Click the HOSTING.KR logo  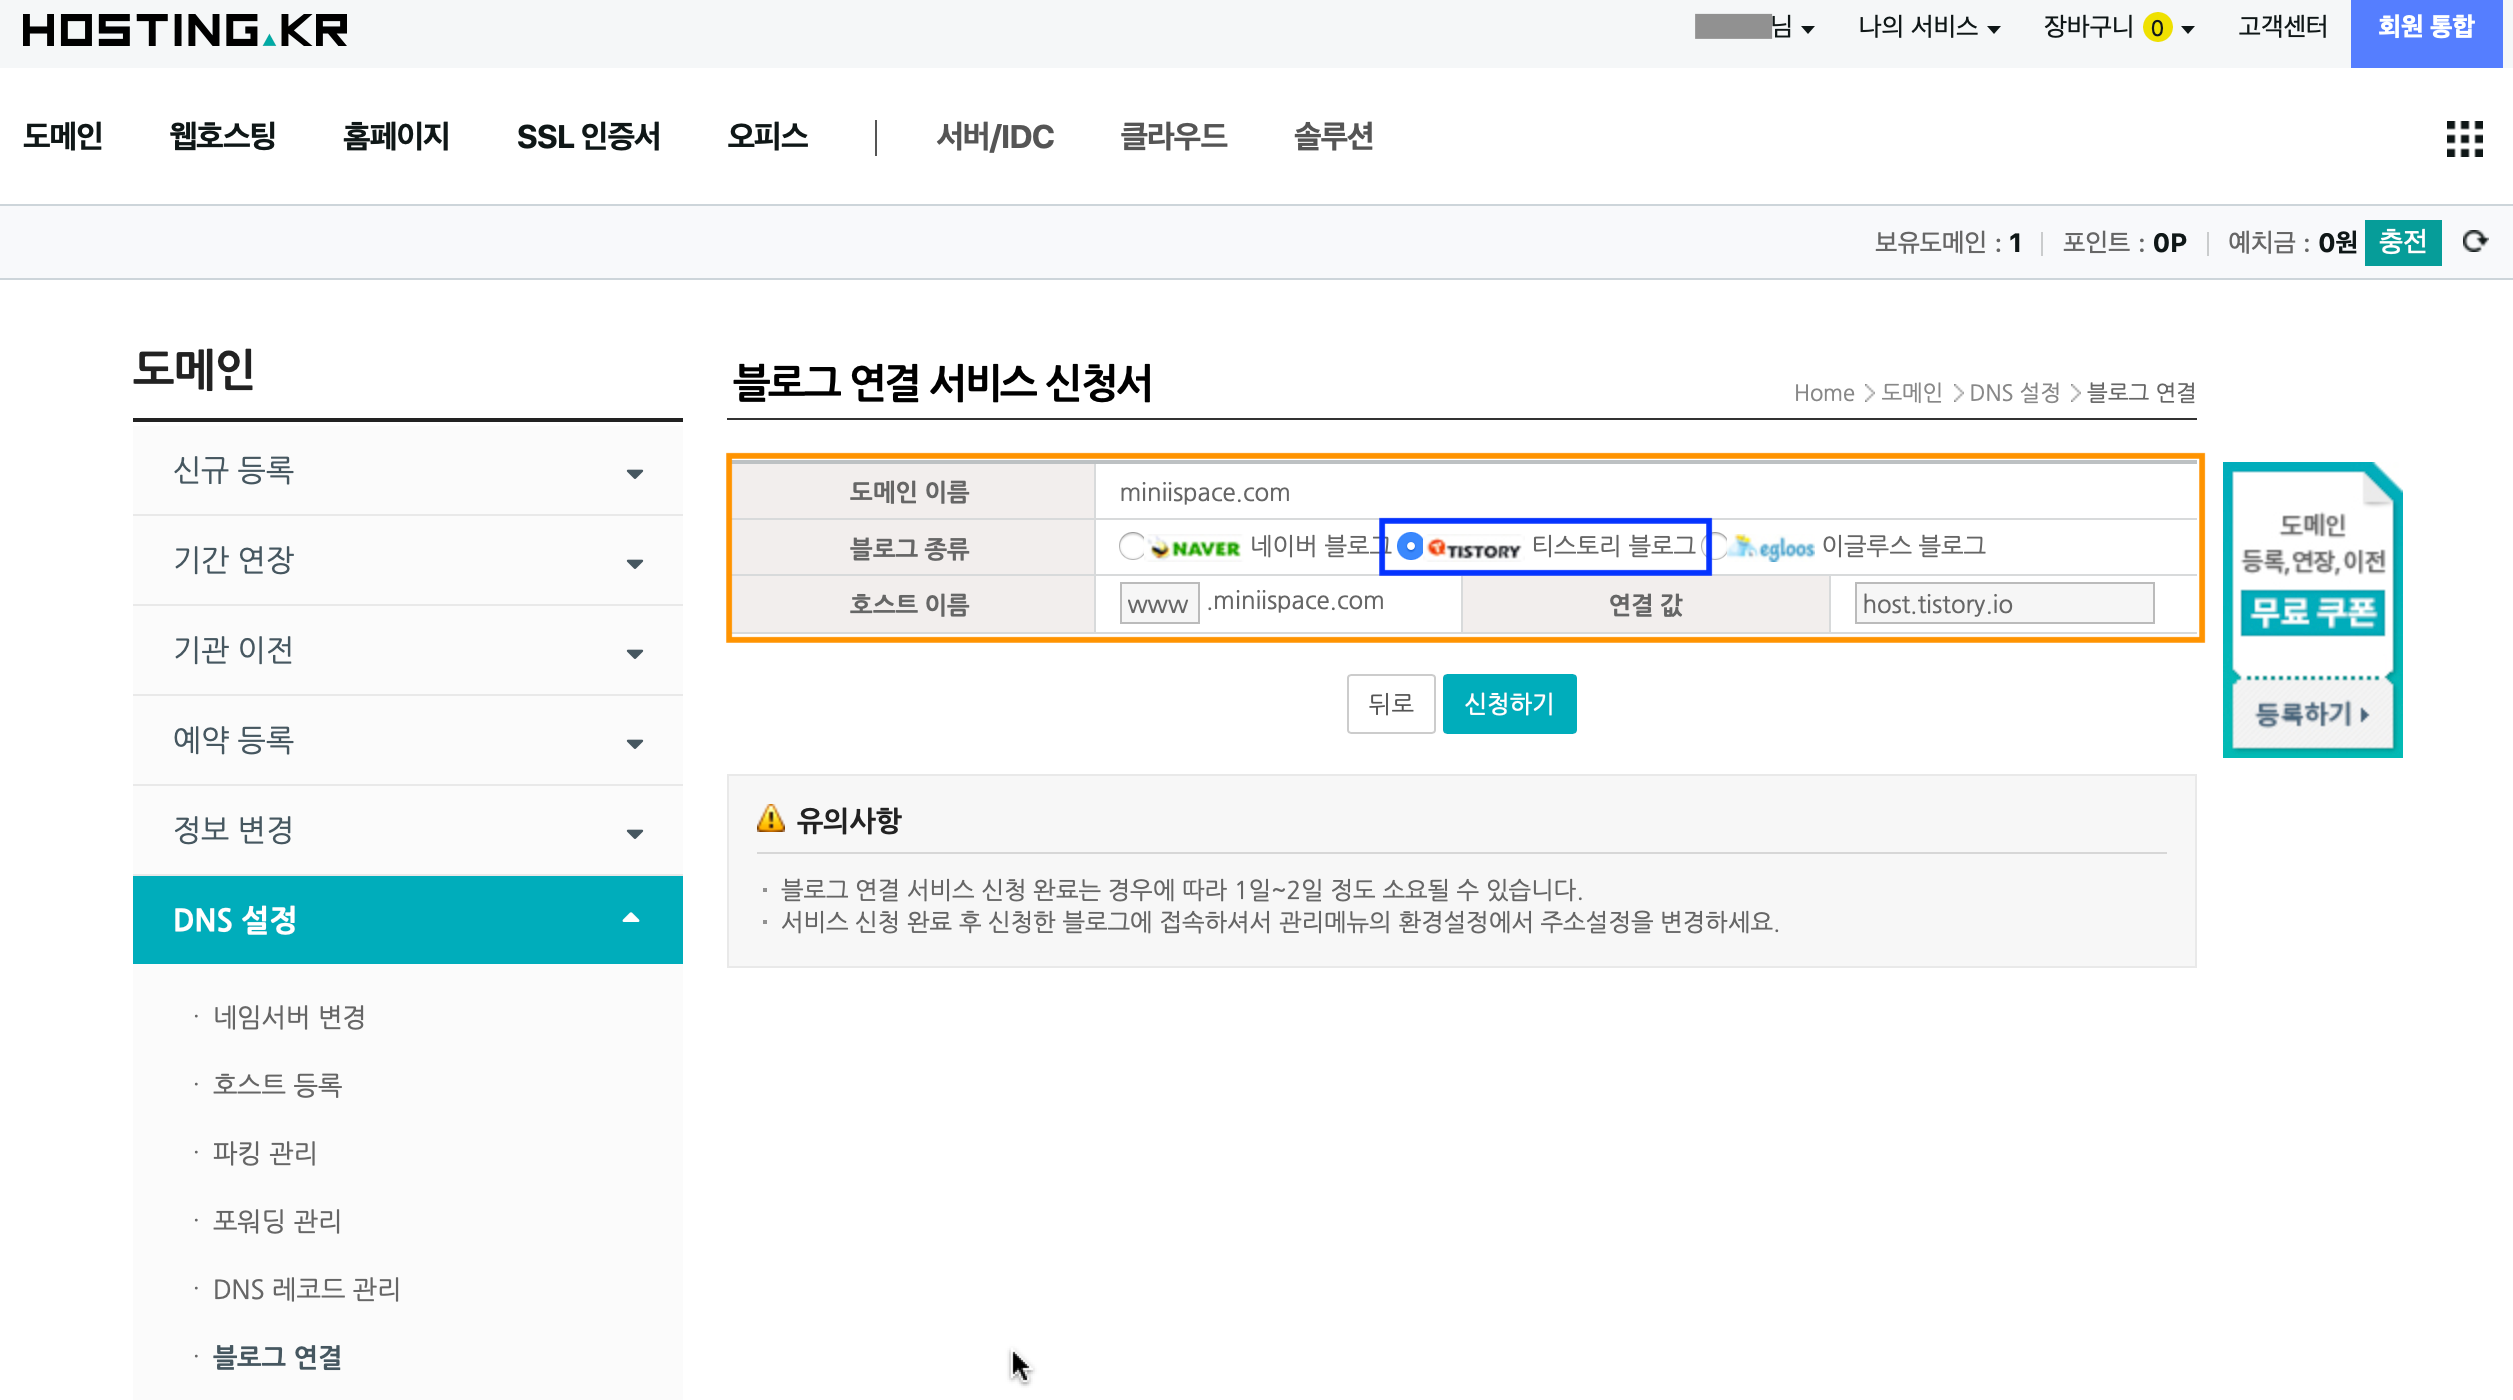point(185,30)
